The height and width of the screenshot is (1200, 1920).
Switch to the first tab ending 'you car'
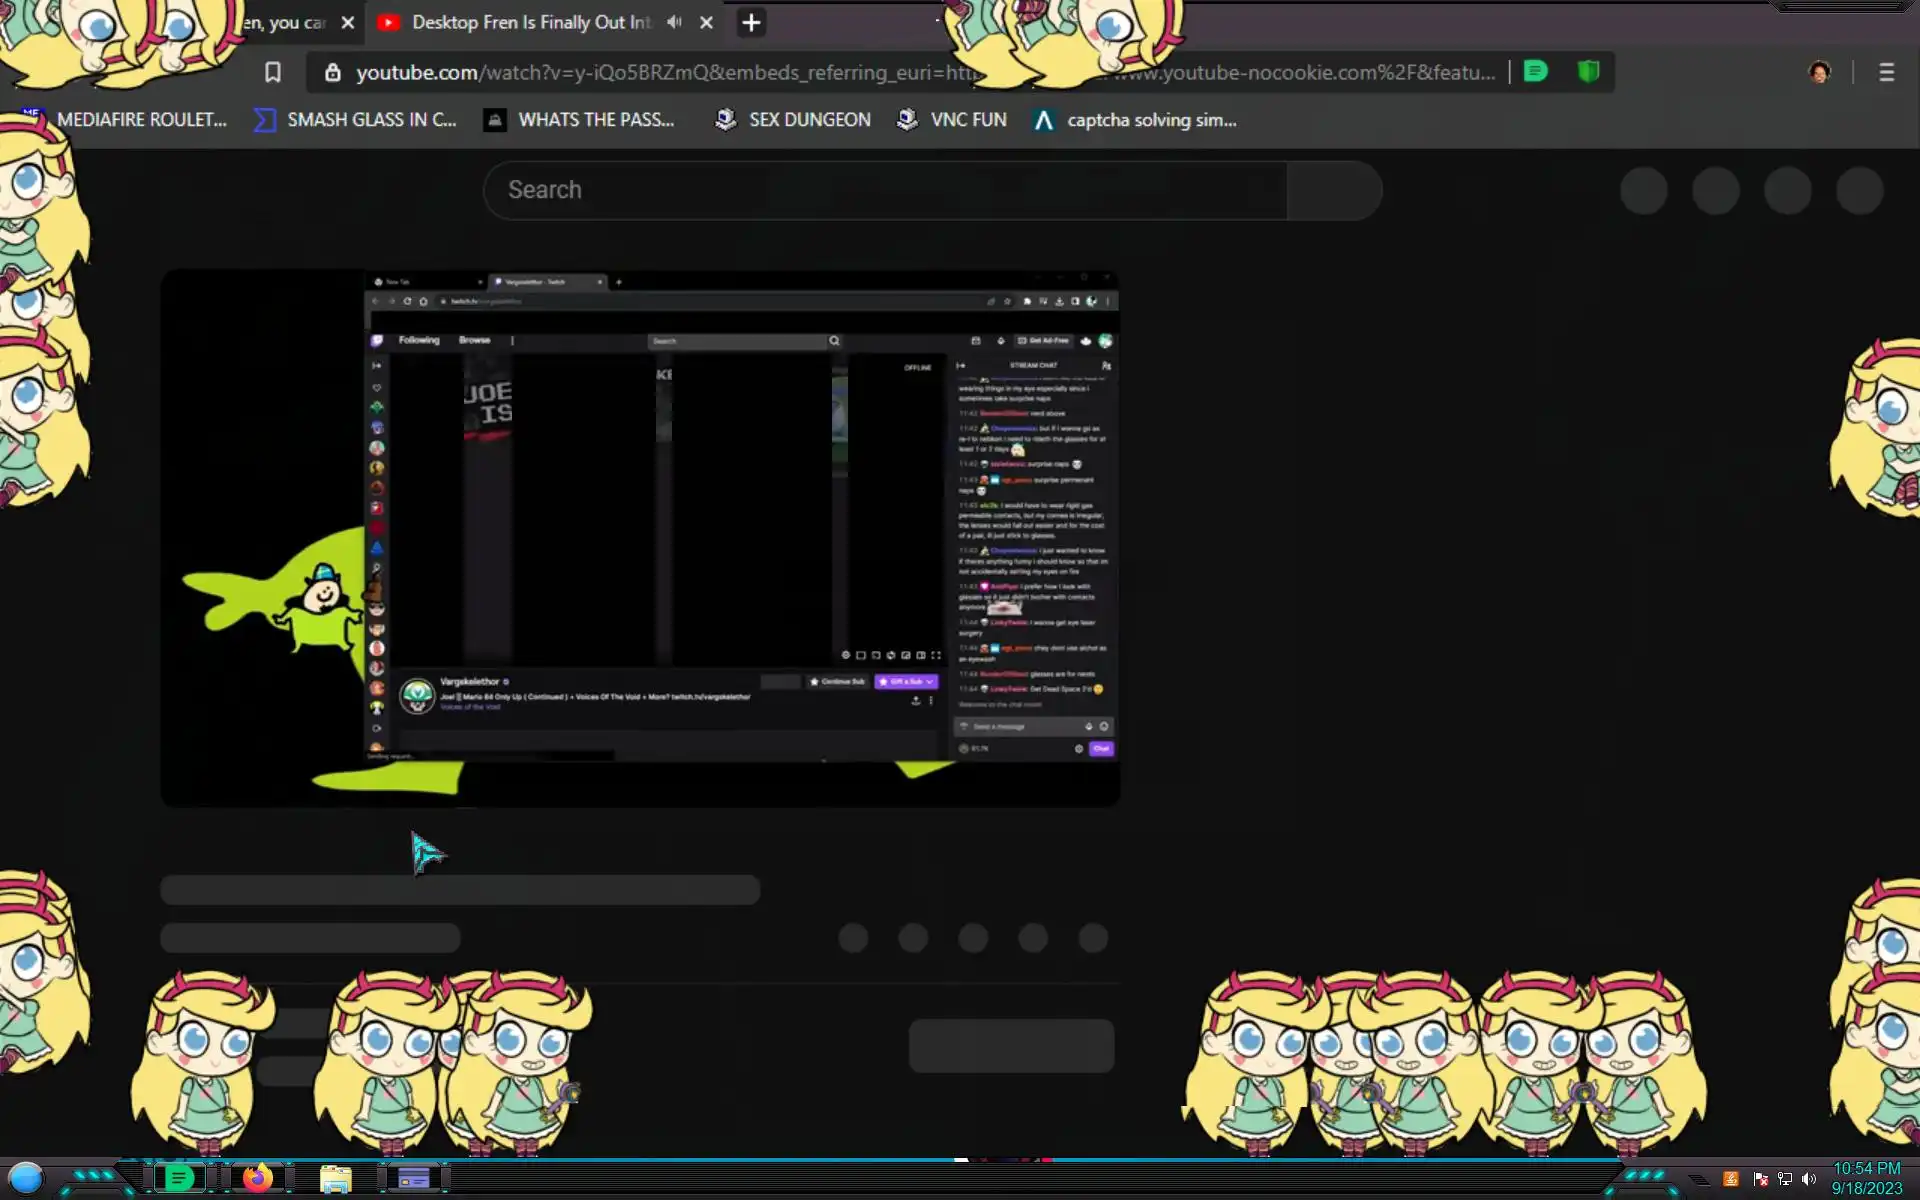coord(285,22)
